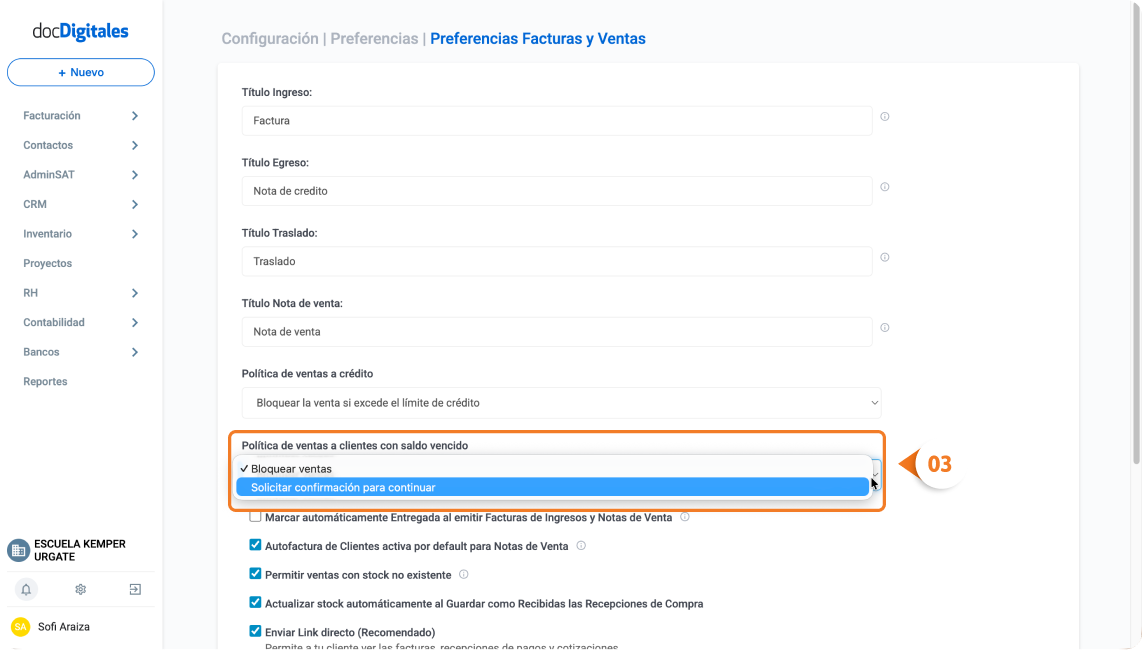Click the info icon beside Título Egreso
Screen dimensions: 1142x650
885,187
